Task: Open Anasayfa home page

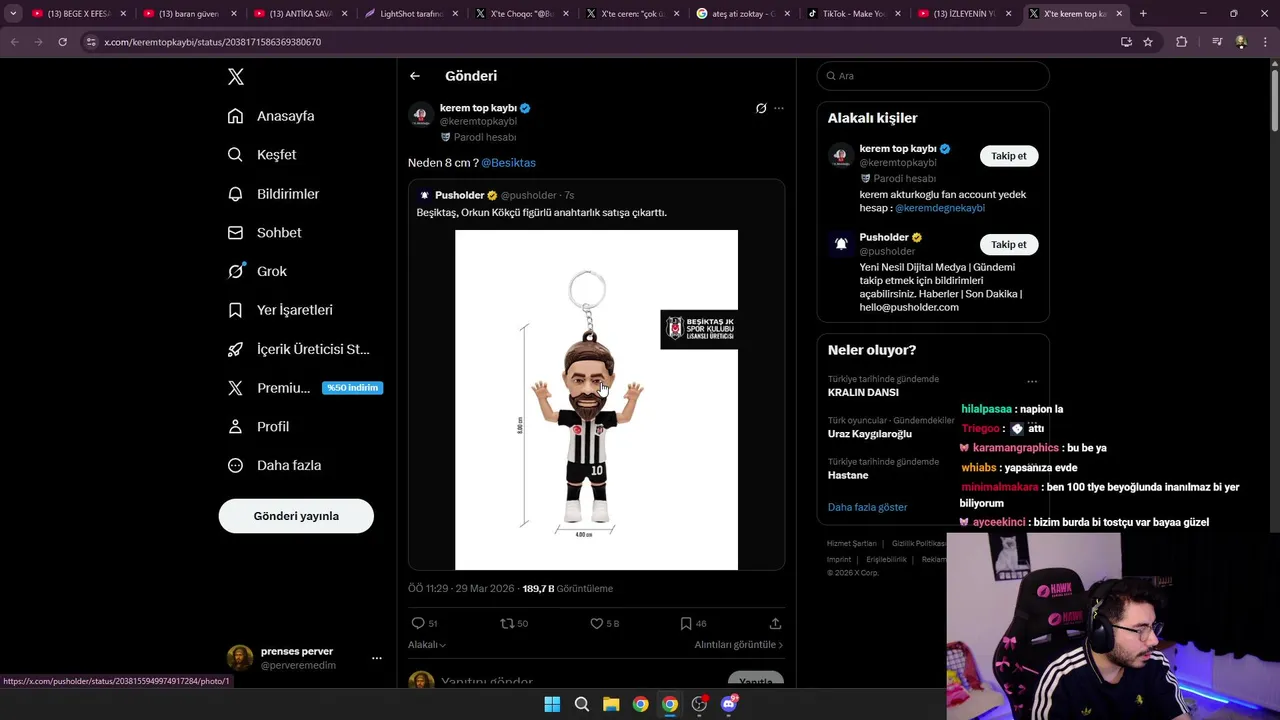Action: 271,116
